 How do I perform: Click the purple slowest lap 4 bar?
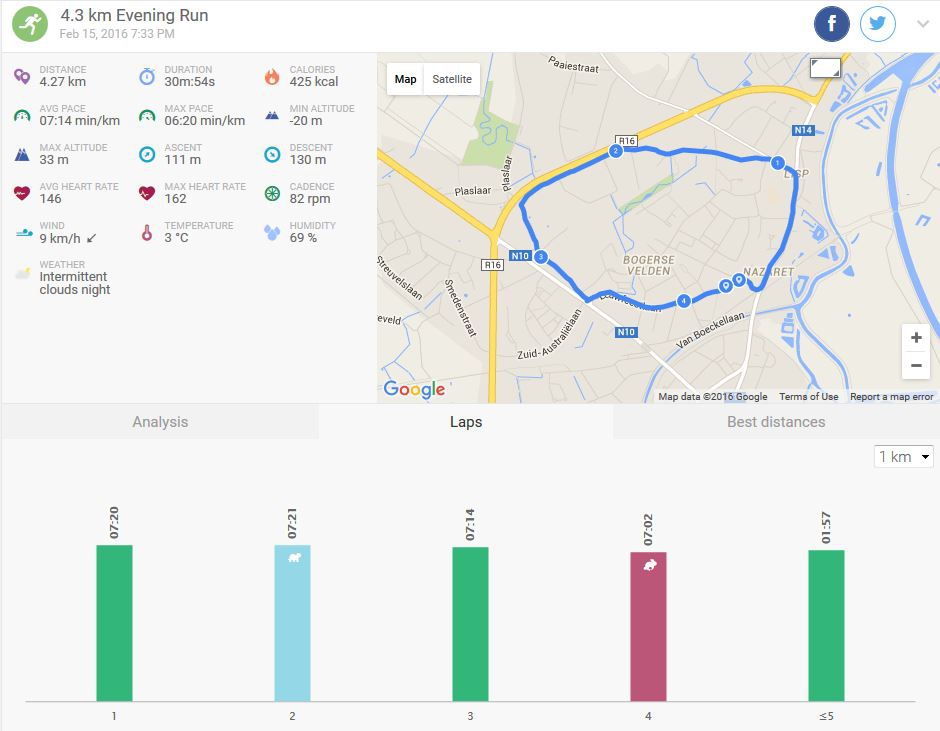click(648, 626)
